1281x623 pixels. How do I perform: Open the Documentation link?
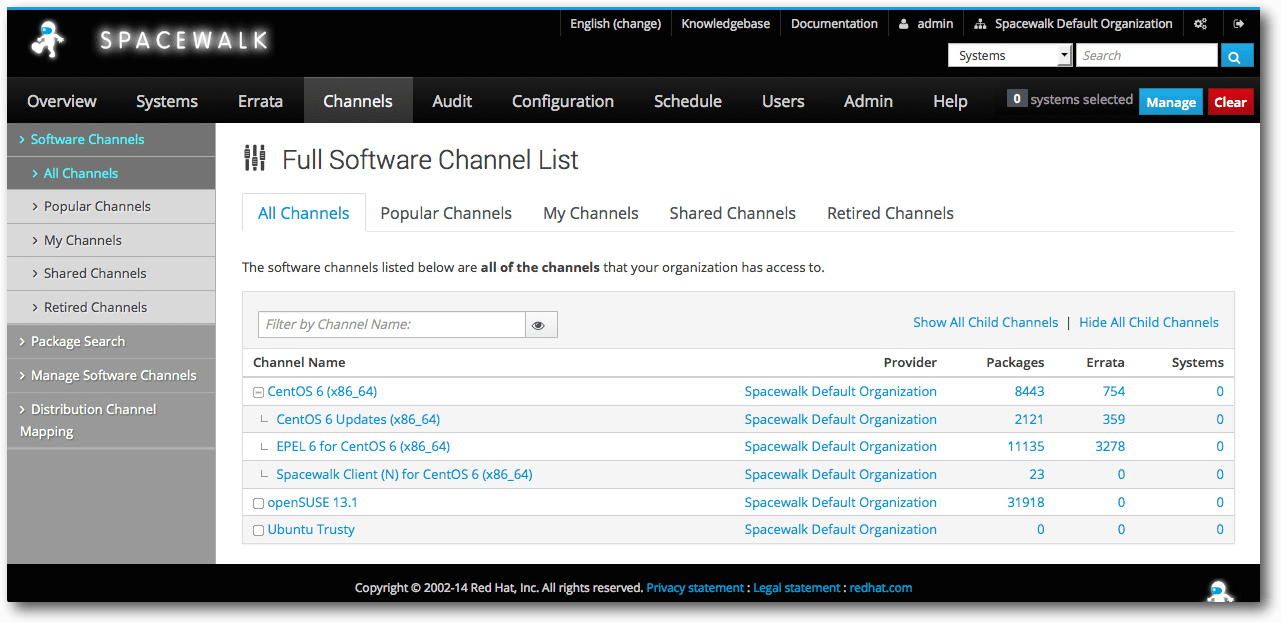834,24
